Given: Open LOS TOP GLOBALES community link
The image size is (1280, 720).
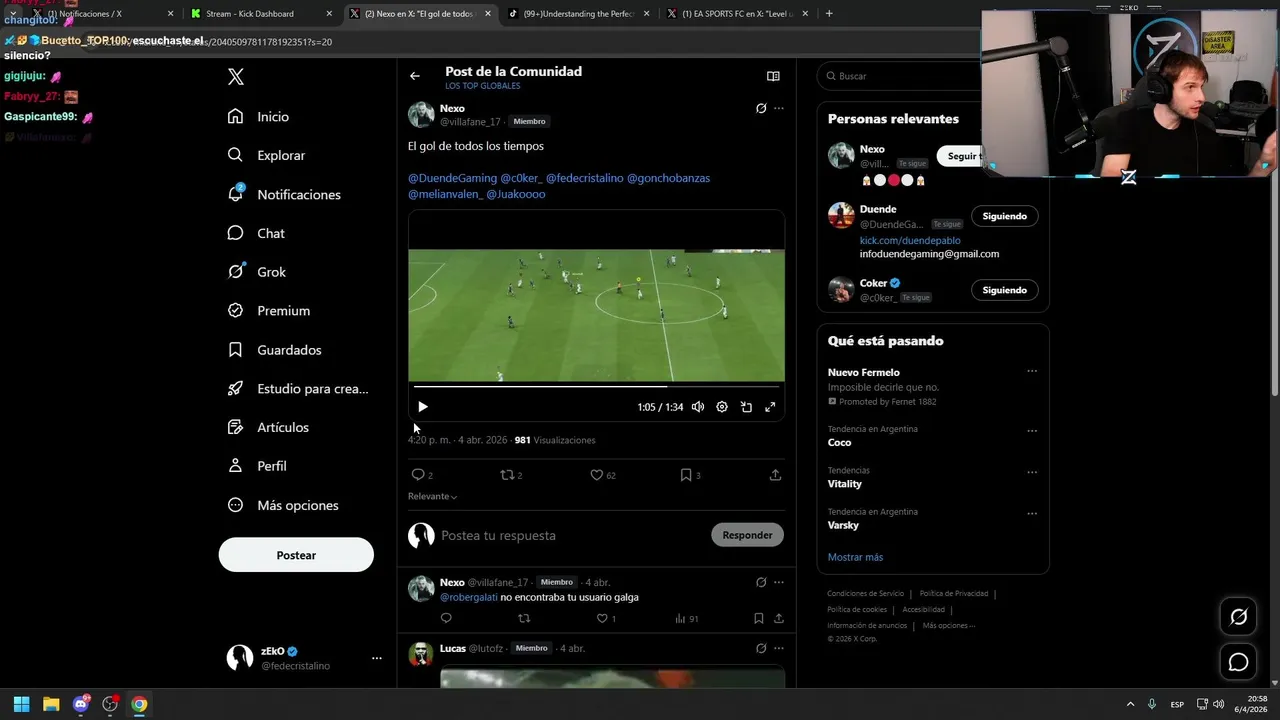Looking at the screenshot, I should 482,86.
